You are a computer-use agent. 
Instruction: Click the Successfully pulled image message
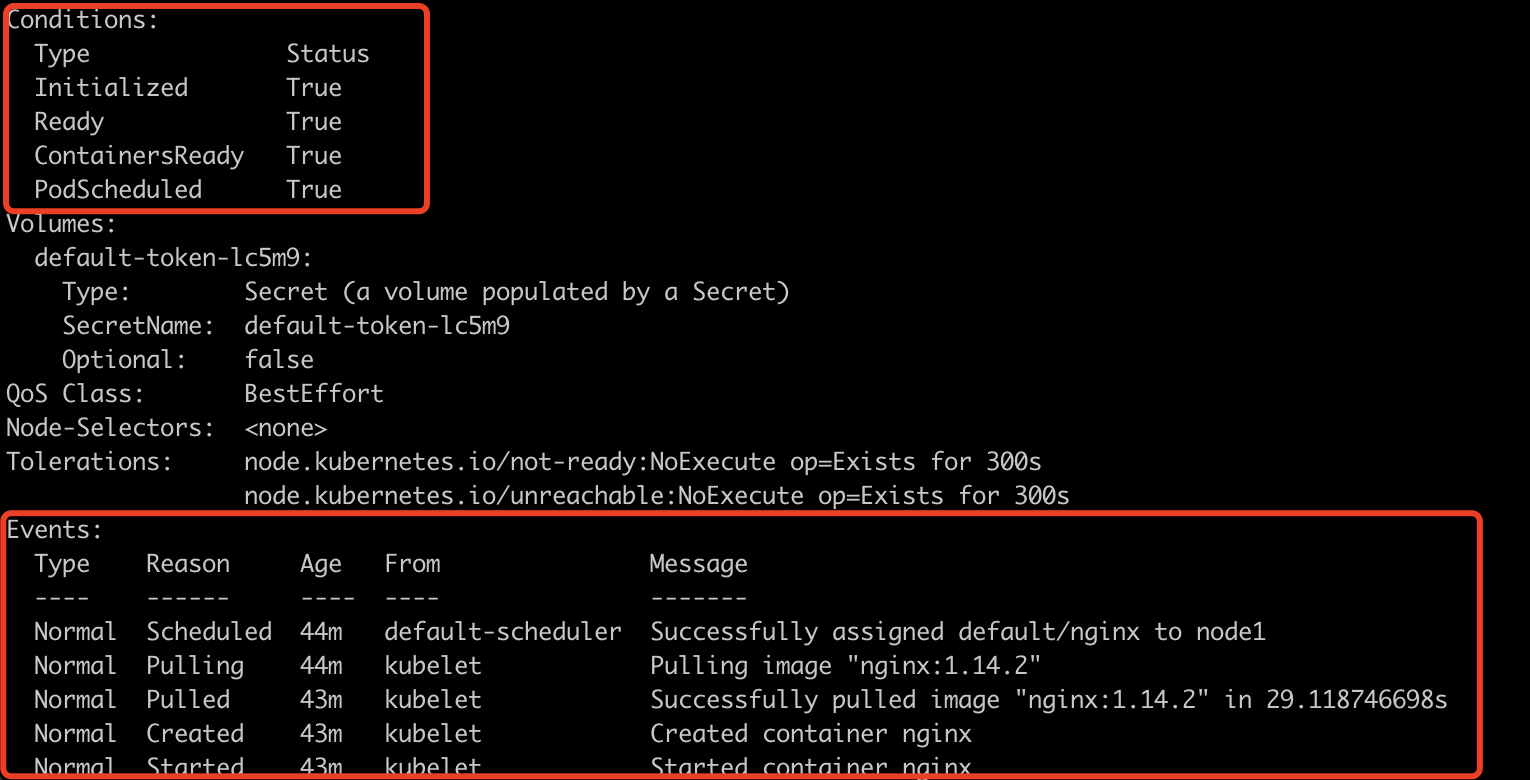[x=1048, y=700]
